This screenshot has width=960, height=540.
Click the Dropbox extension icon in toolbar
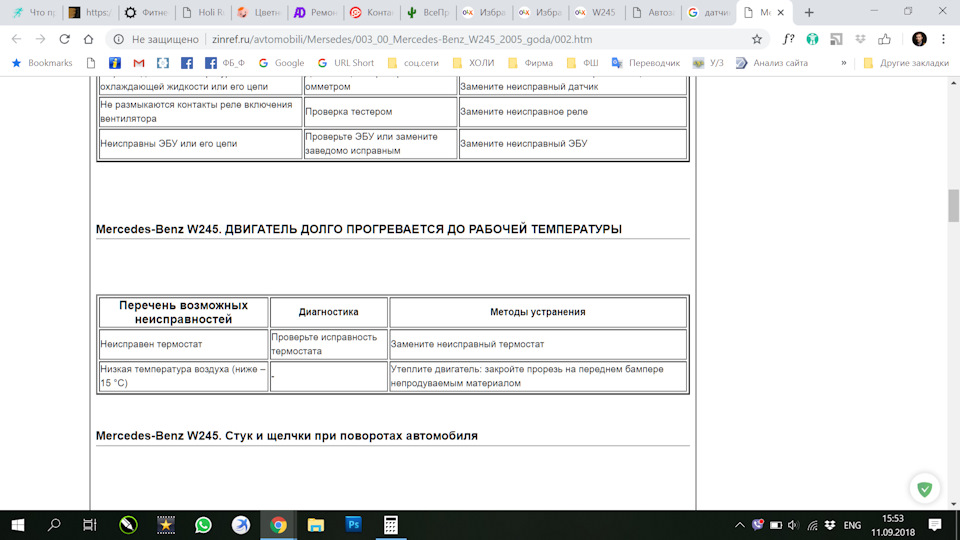pyautogui.click(x=860, y=39)
